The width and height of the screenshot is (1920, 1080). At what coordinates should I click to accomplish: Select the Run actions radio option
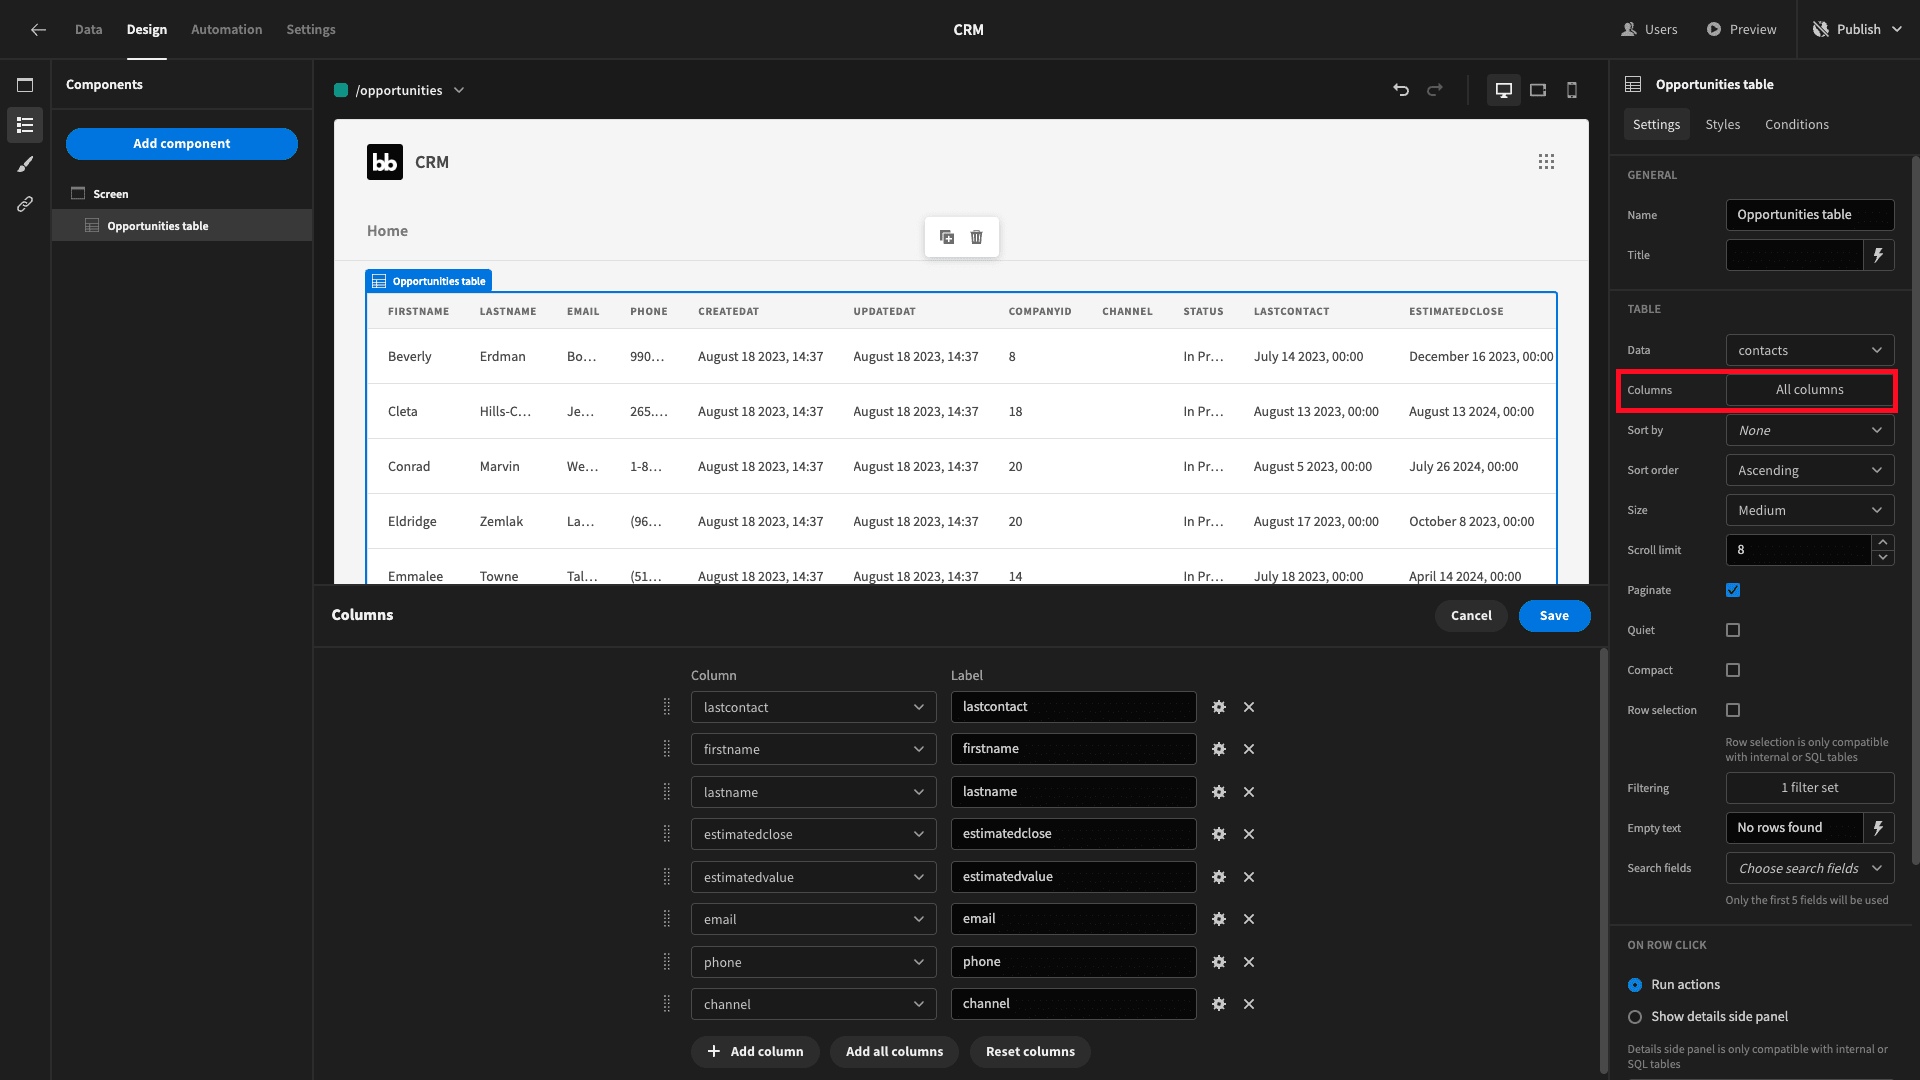tap(1635, 985)
